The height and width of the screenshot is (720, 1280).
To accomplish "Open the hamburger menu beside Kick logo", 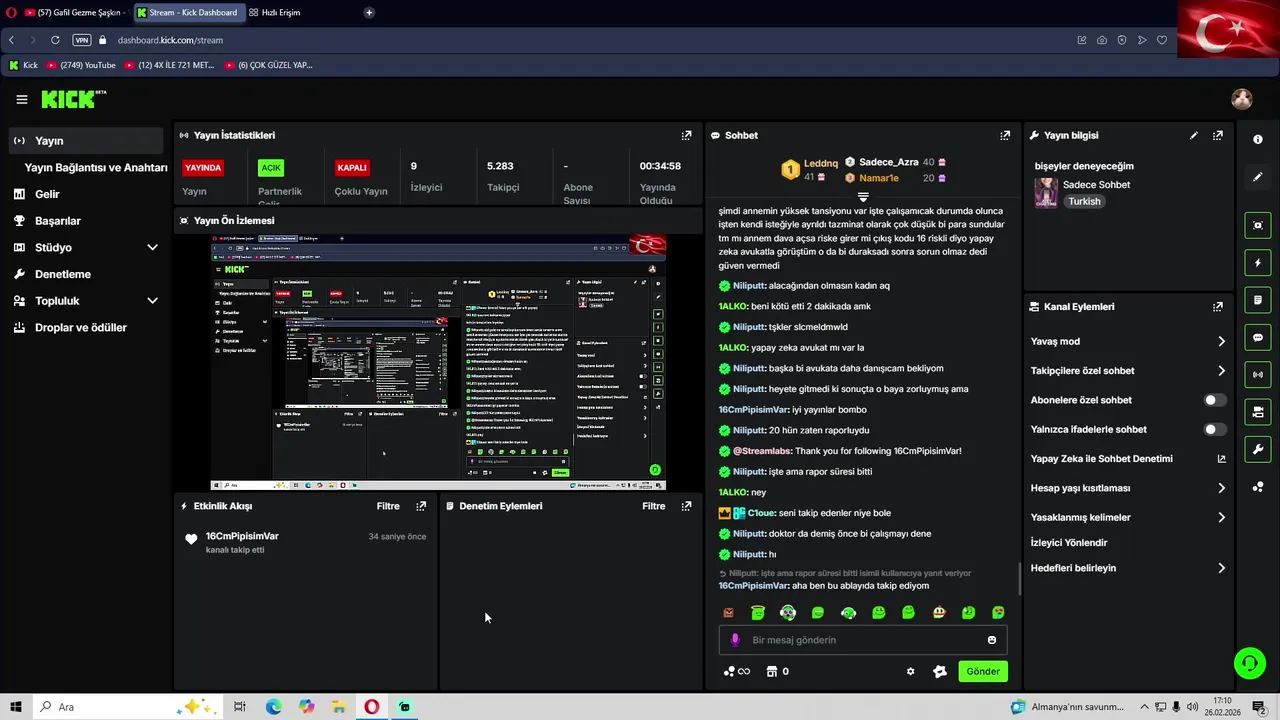I will pyautogui.click(x=21, y=99).
